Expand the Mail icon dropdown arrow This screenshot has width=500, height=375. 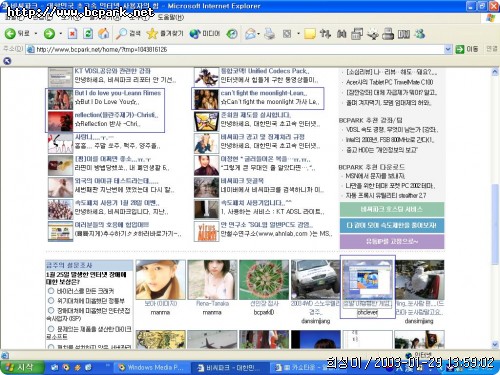pos(259,33)
